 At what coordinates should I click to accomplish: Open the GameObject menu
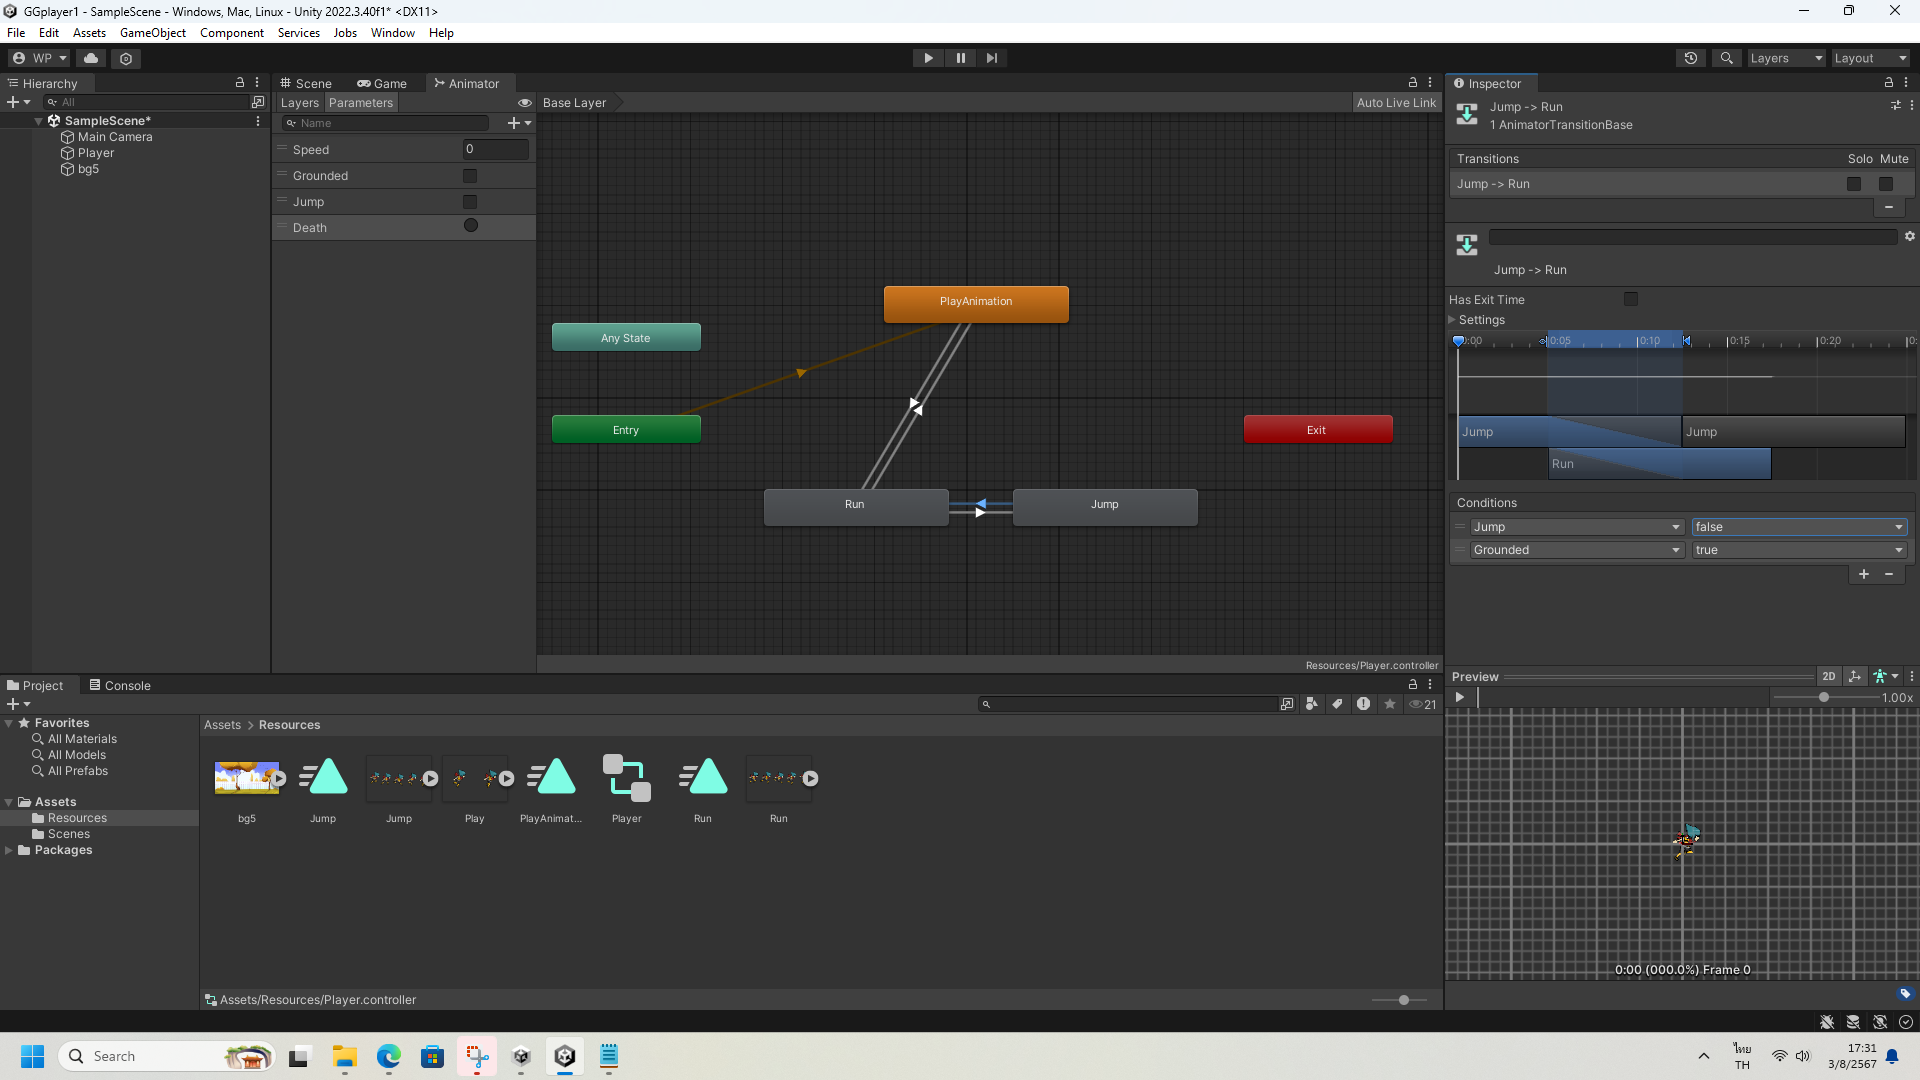(152, 33)
